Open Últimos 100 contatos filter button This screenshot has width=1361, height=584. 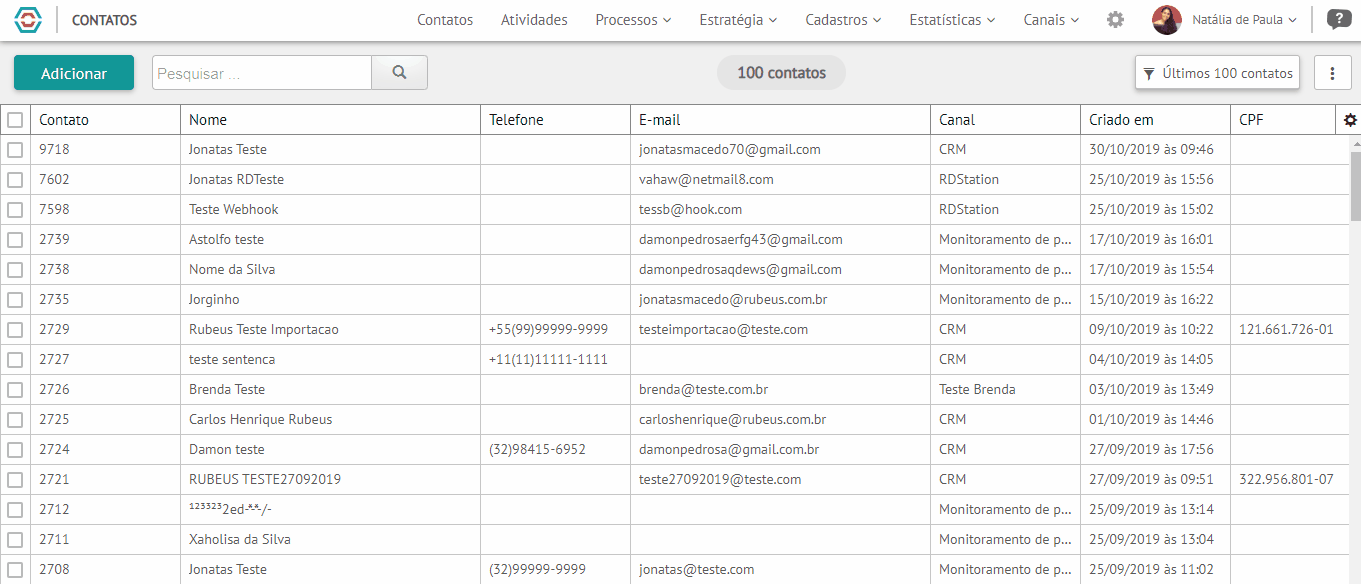(x=1217, y=73)
